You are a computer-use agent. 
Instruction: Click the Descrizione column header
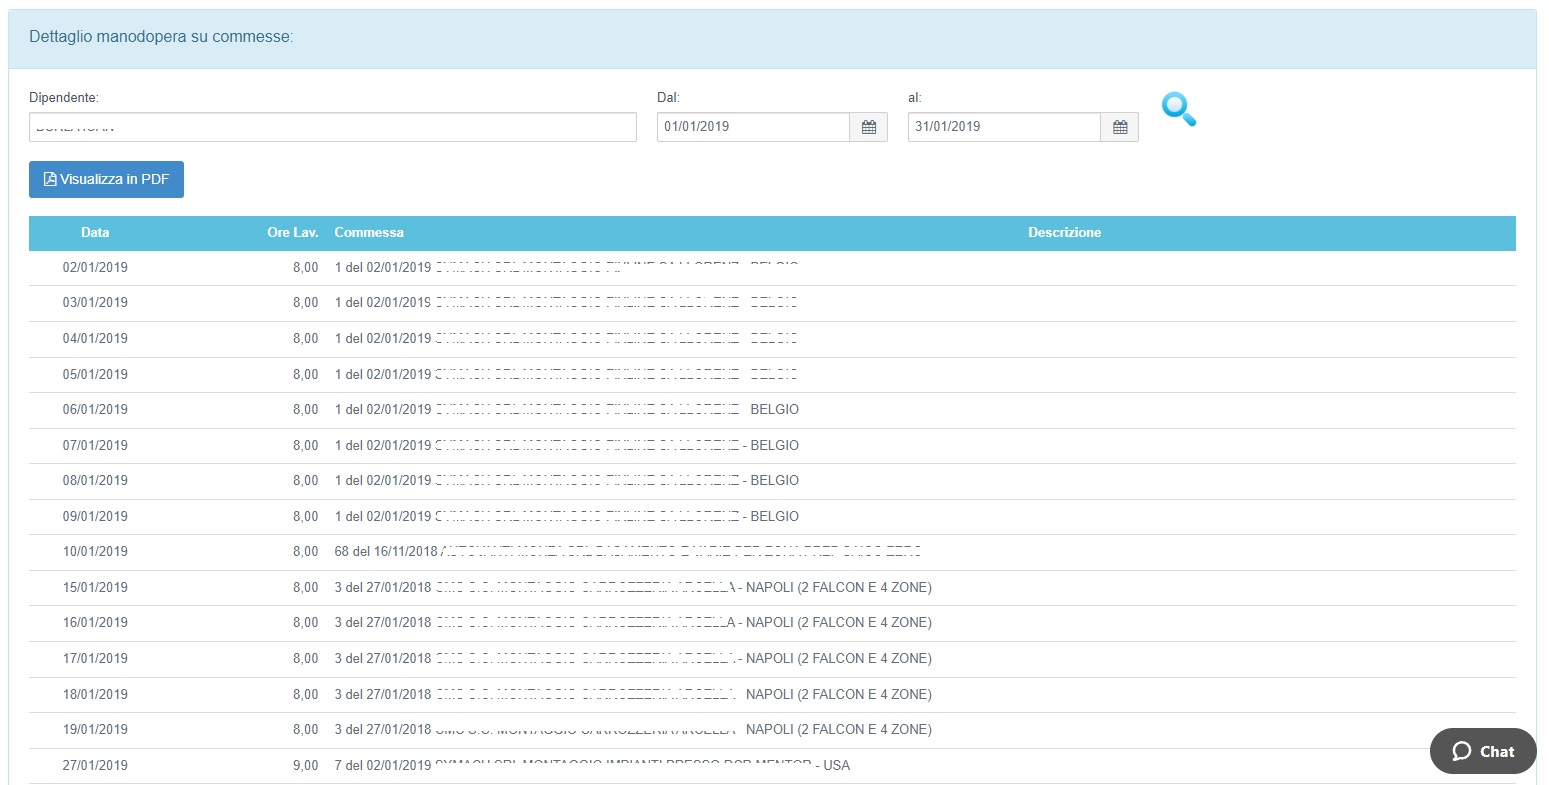coord(1064,232)
